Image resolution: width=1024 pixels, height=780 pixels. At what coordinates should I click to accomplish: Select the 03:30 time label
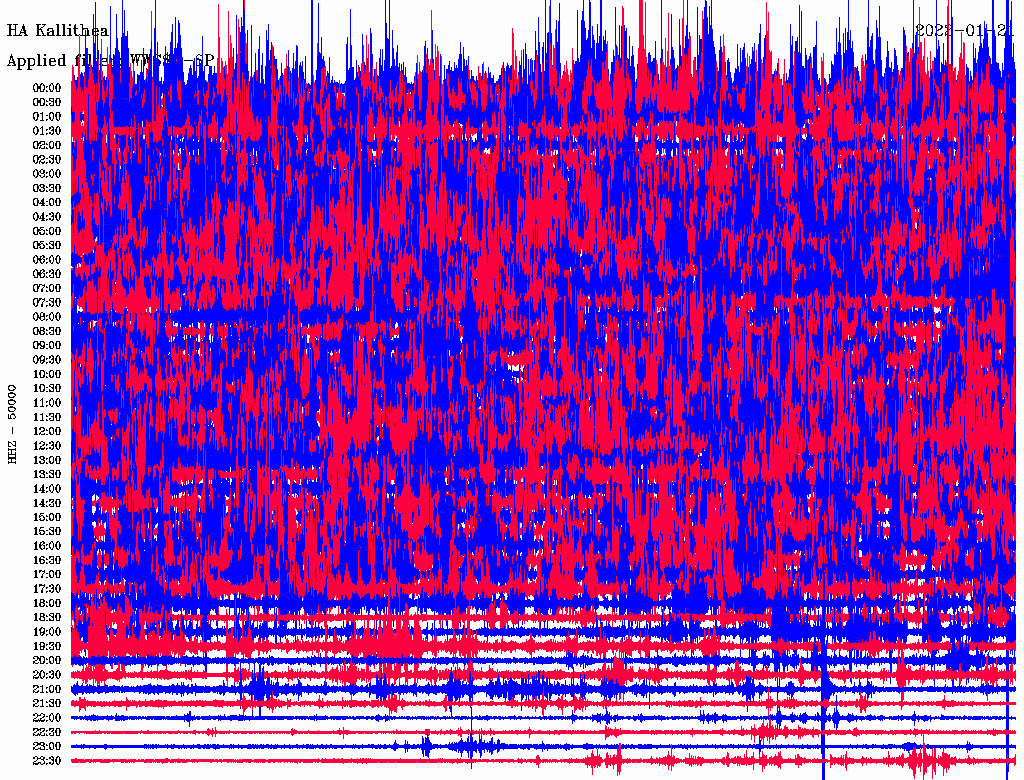coord(47,188)
